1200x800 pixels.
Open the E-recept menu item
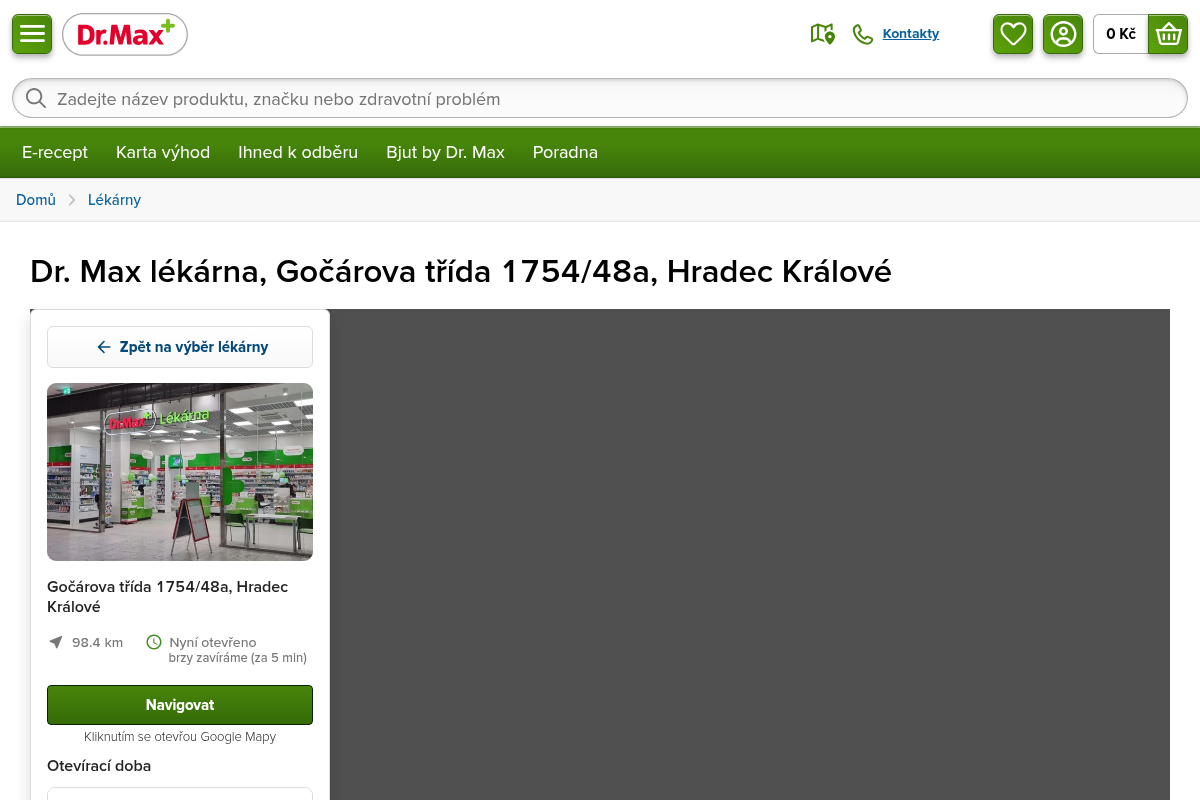click(55, 152)
